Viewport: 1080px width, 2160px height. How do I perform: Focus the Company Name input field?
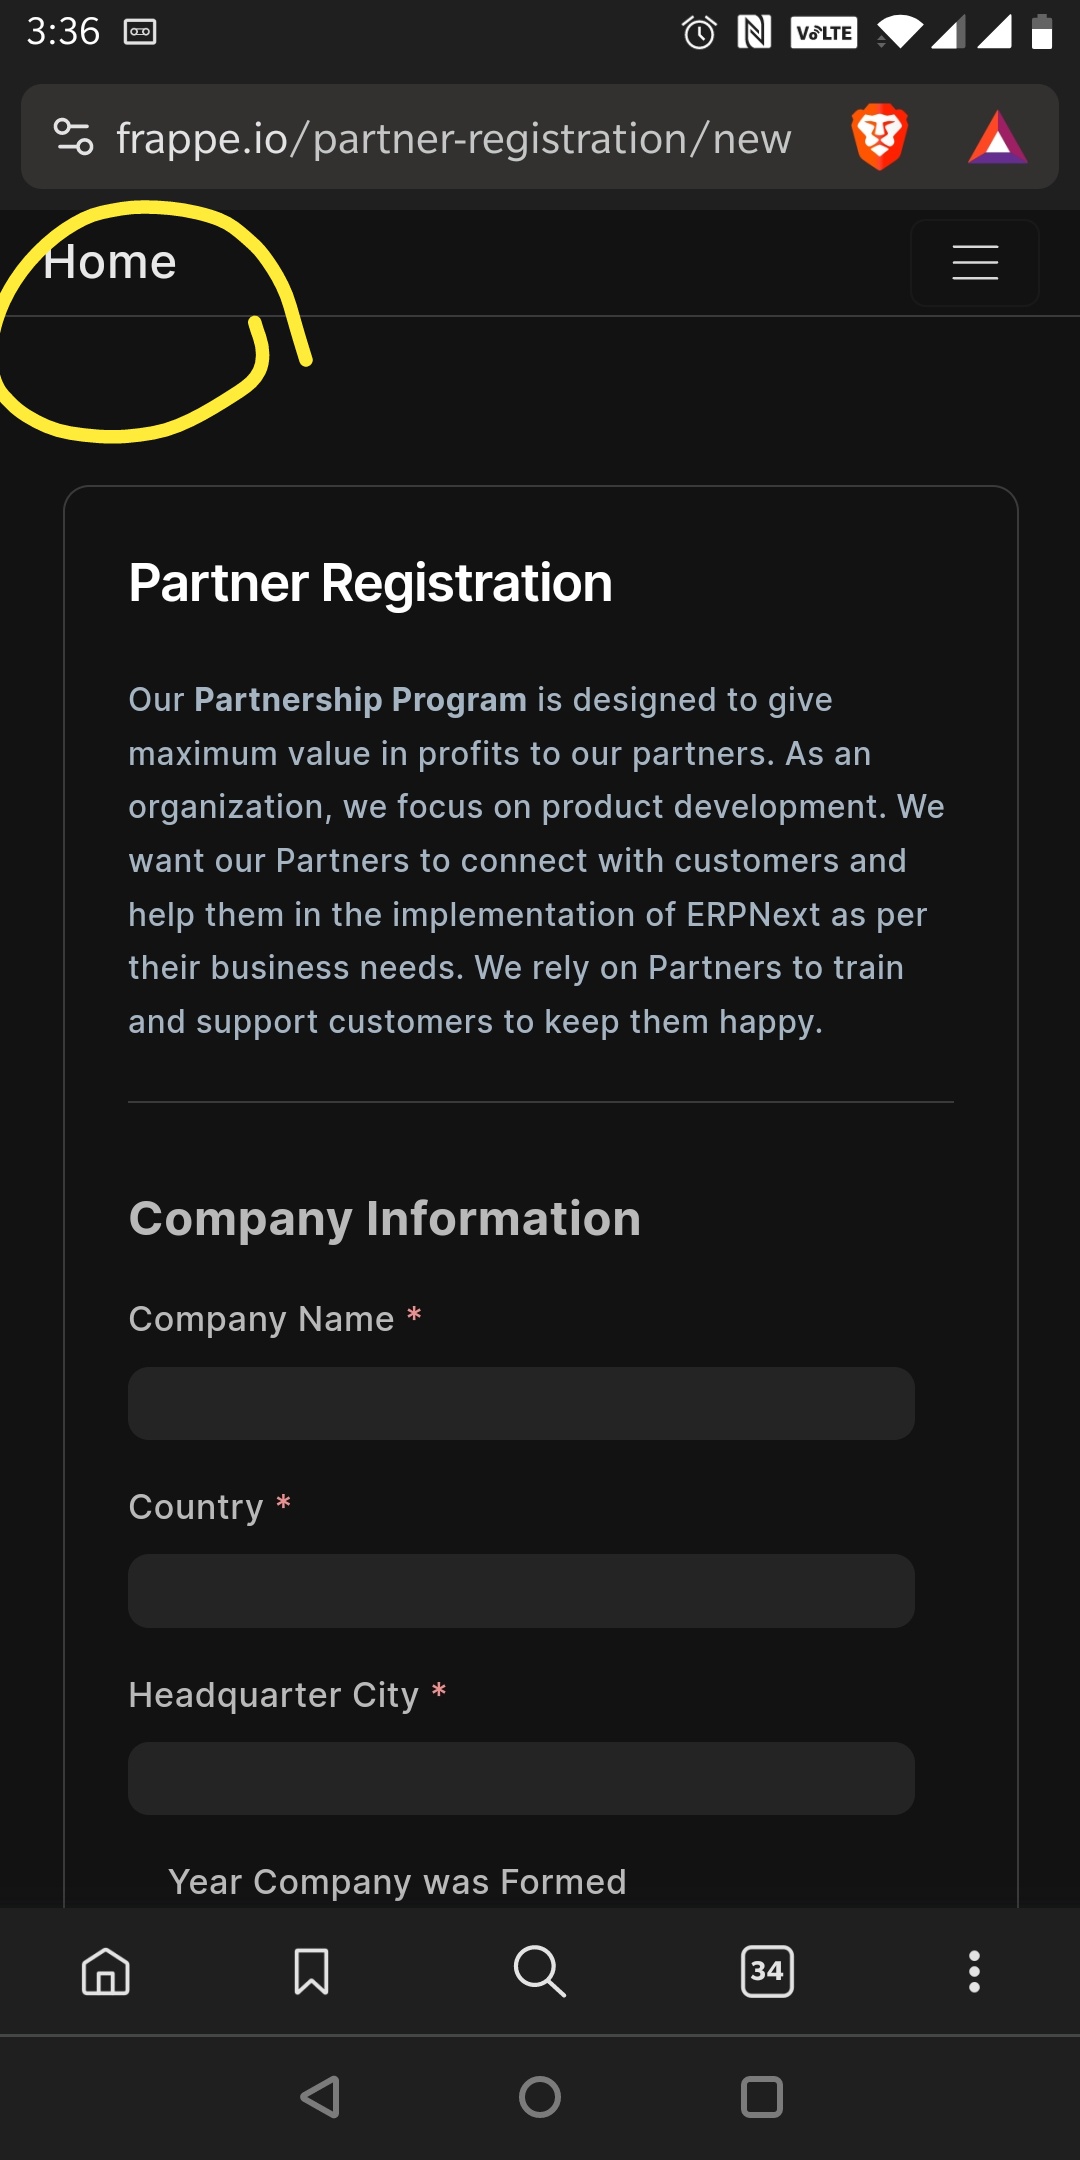521,1403
